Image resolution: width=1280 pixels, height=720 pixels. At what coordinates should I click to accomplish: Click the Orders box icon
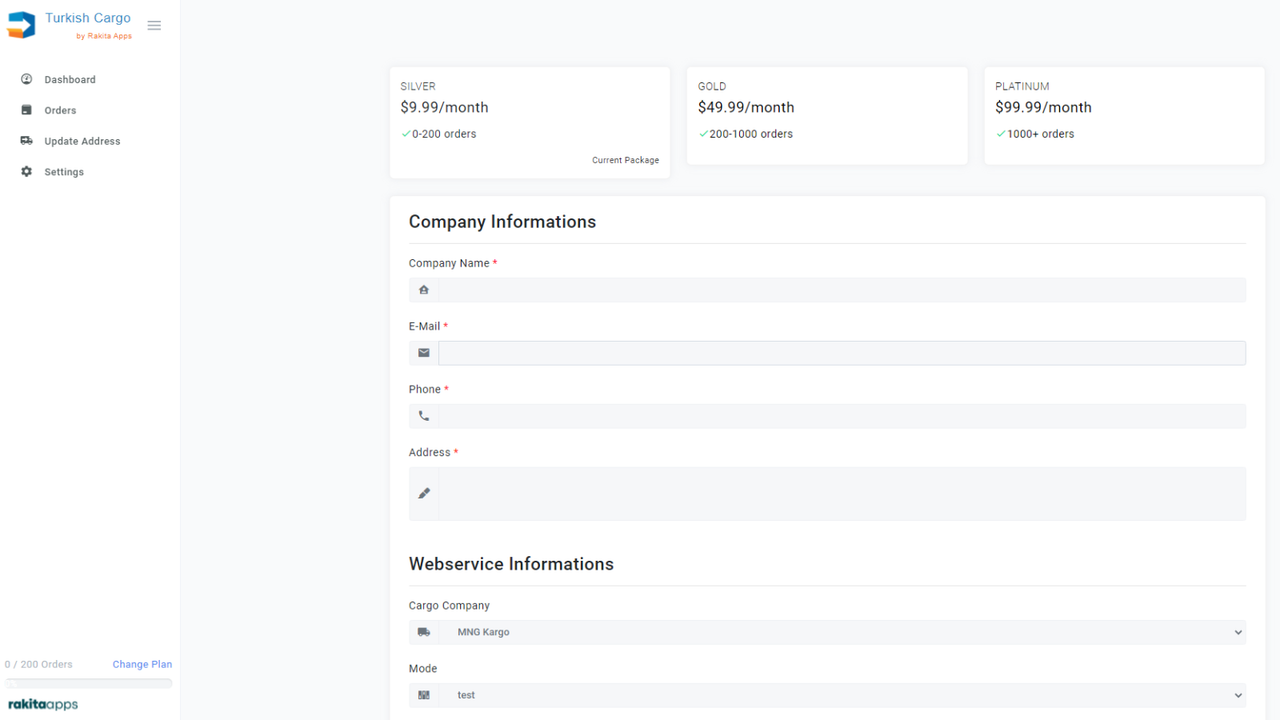coord(27,110)
